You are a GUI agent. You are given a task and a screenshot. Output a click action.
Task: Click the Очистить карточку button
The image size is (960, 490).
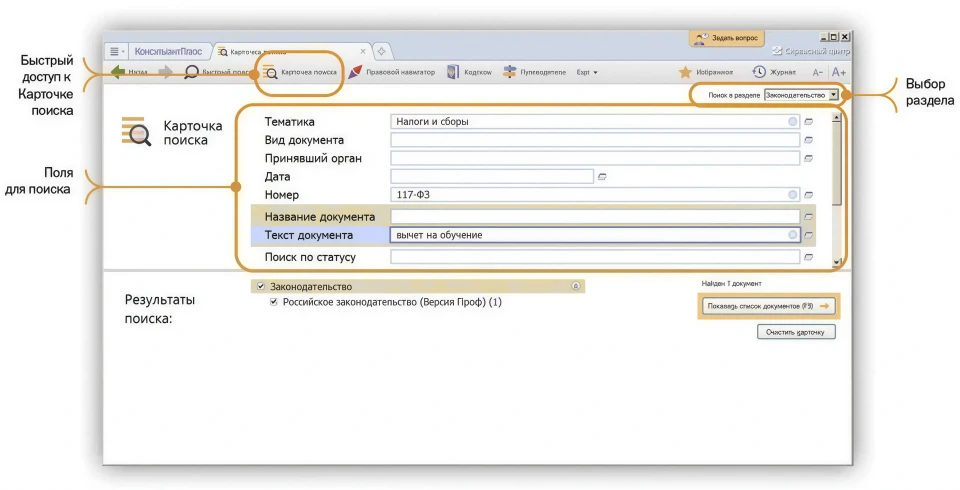click(796, 332)
